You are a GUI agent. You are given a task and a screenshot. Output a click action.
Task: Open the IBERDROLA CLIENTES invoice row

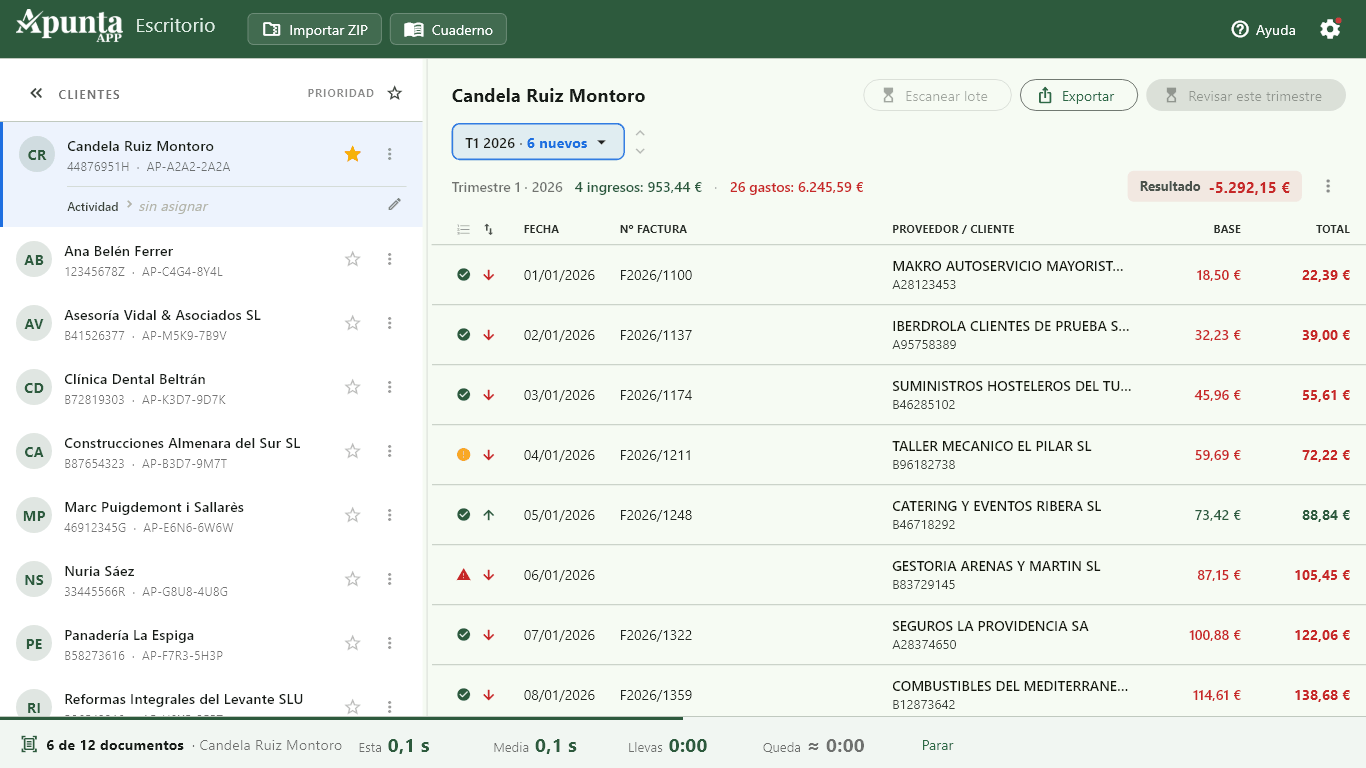[898, 335]
